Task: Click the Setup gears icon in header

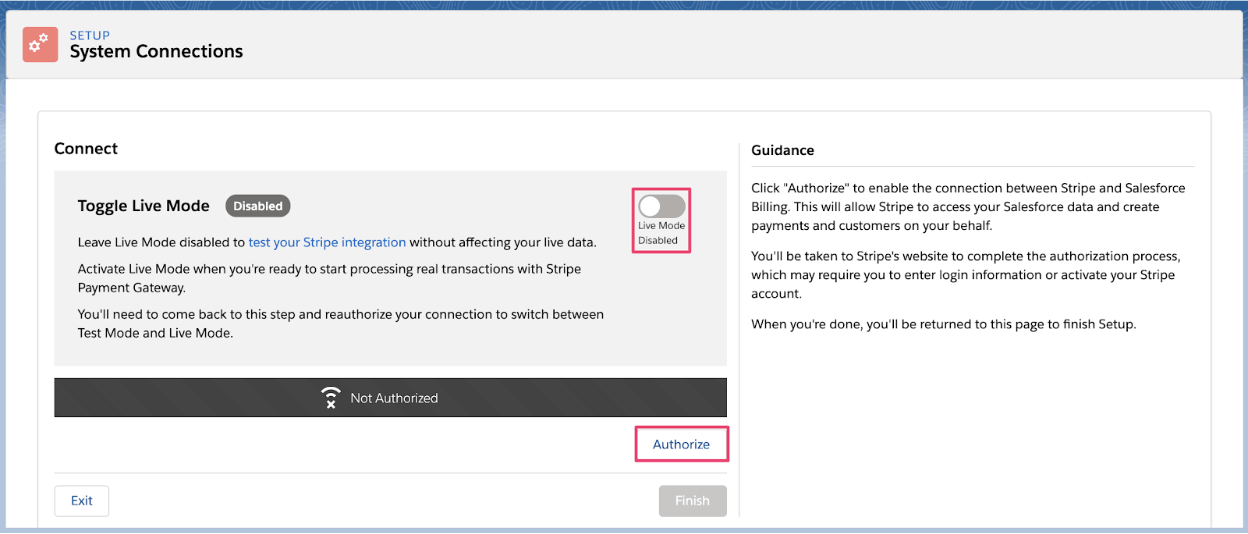Action: point(40,44)
